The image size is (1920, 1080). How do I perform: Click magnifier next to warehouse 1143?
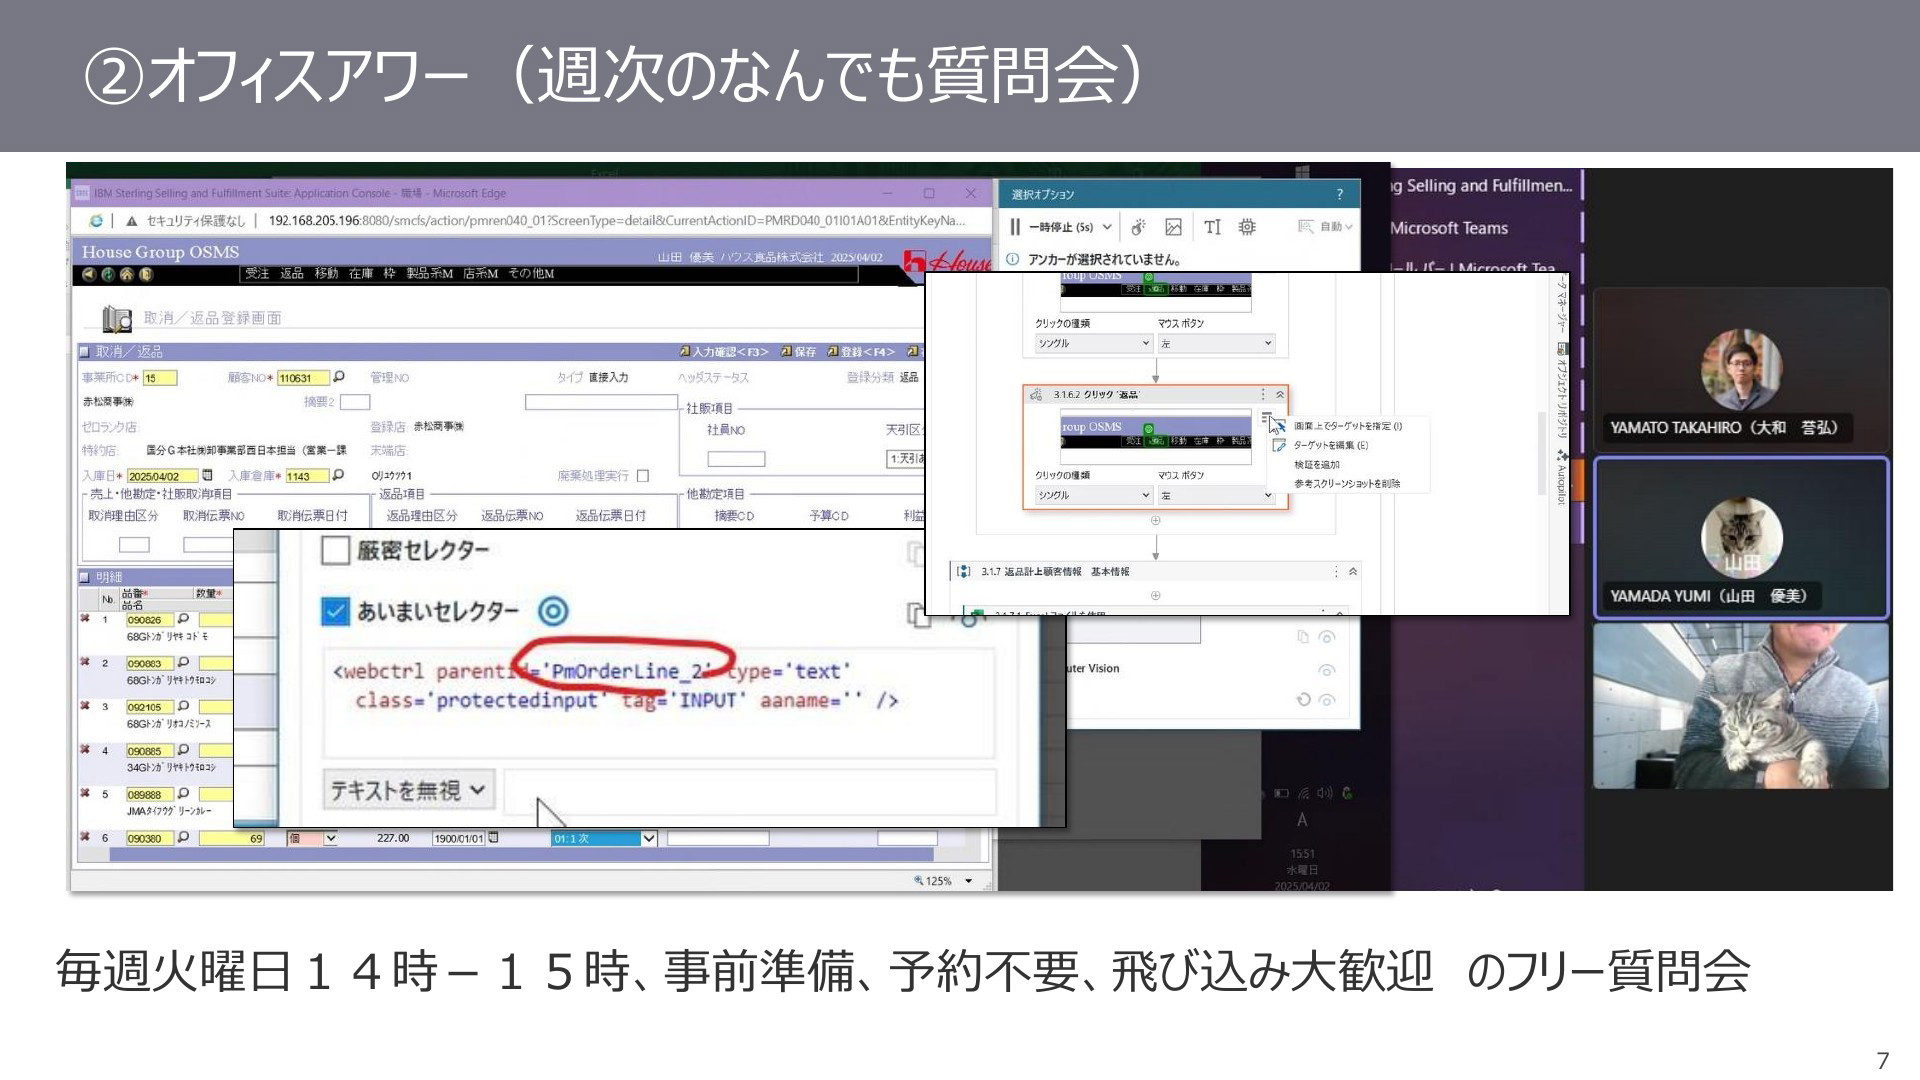pyautogui.click(x=338, y=475)
